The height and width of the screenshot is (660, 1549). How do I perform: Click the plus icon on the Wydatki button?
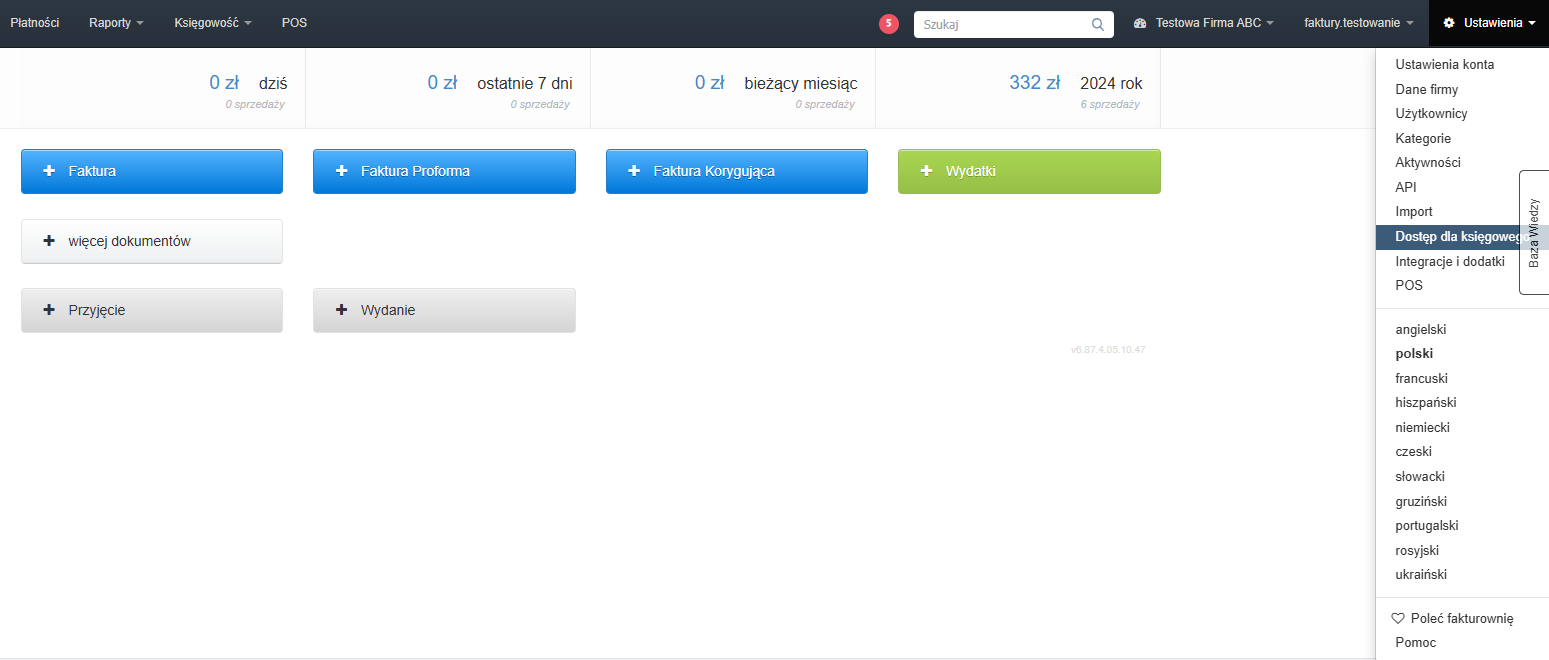pos(926,171)
